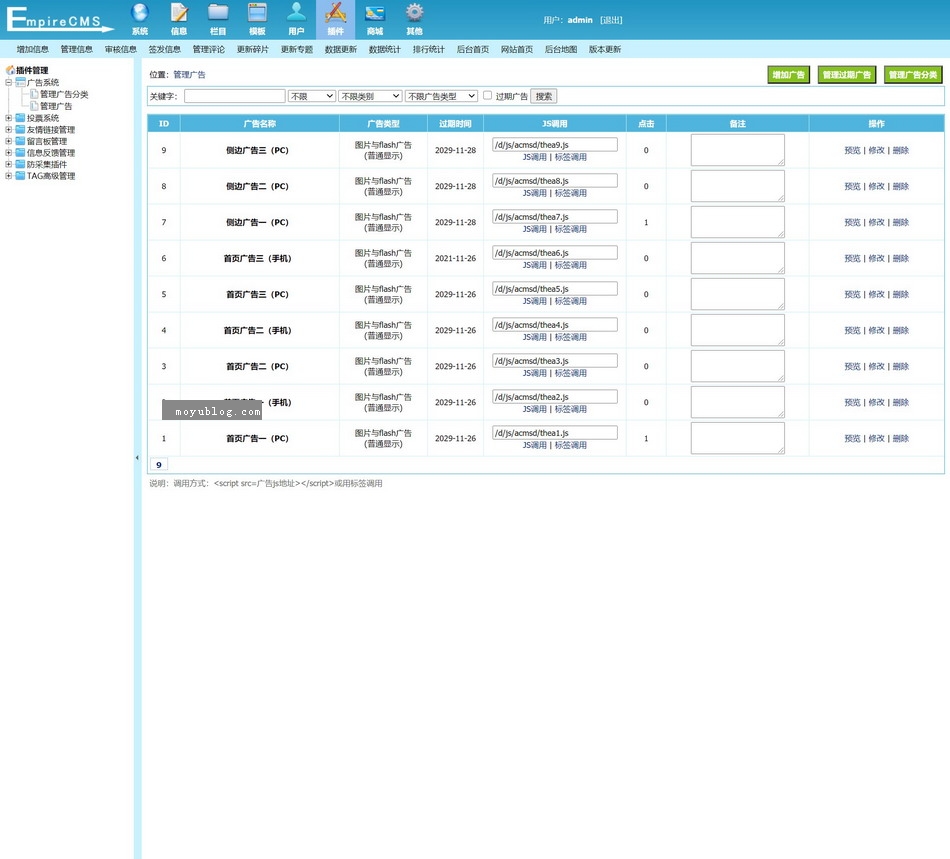Click the 留言板管理 folder icon
The image size is (950, 859).
point(21,141)
